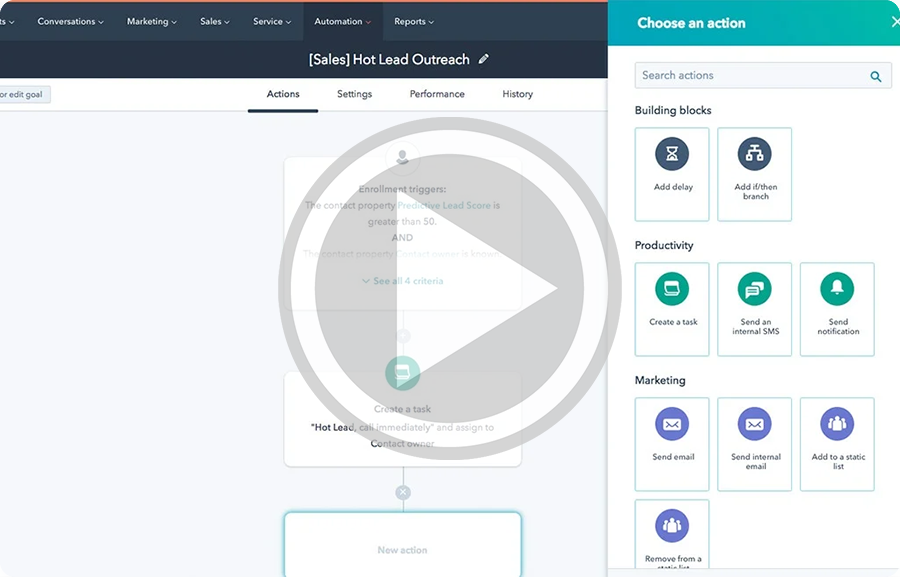Open the Create a task workflow card
Viewport: 900px width, 577px height.
(x=403, y=419)
